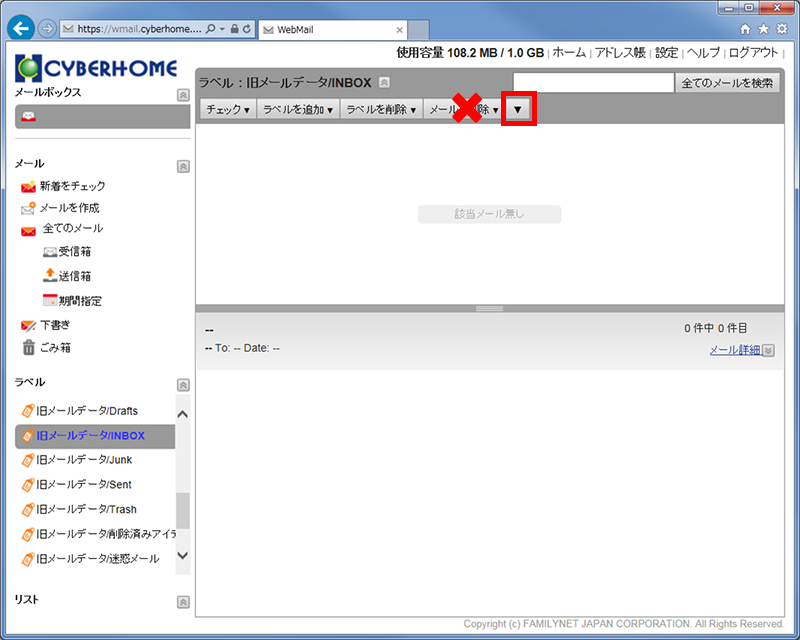Collapse the ラベル section
This screenshot has width=800, height=640.
[182, 384]
